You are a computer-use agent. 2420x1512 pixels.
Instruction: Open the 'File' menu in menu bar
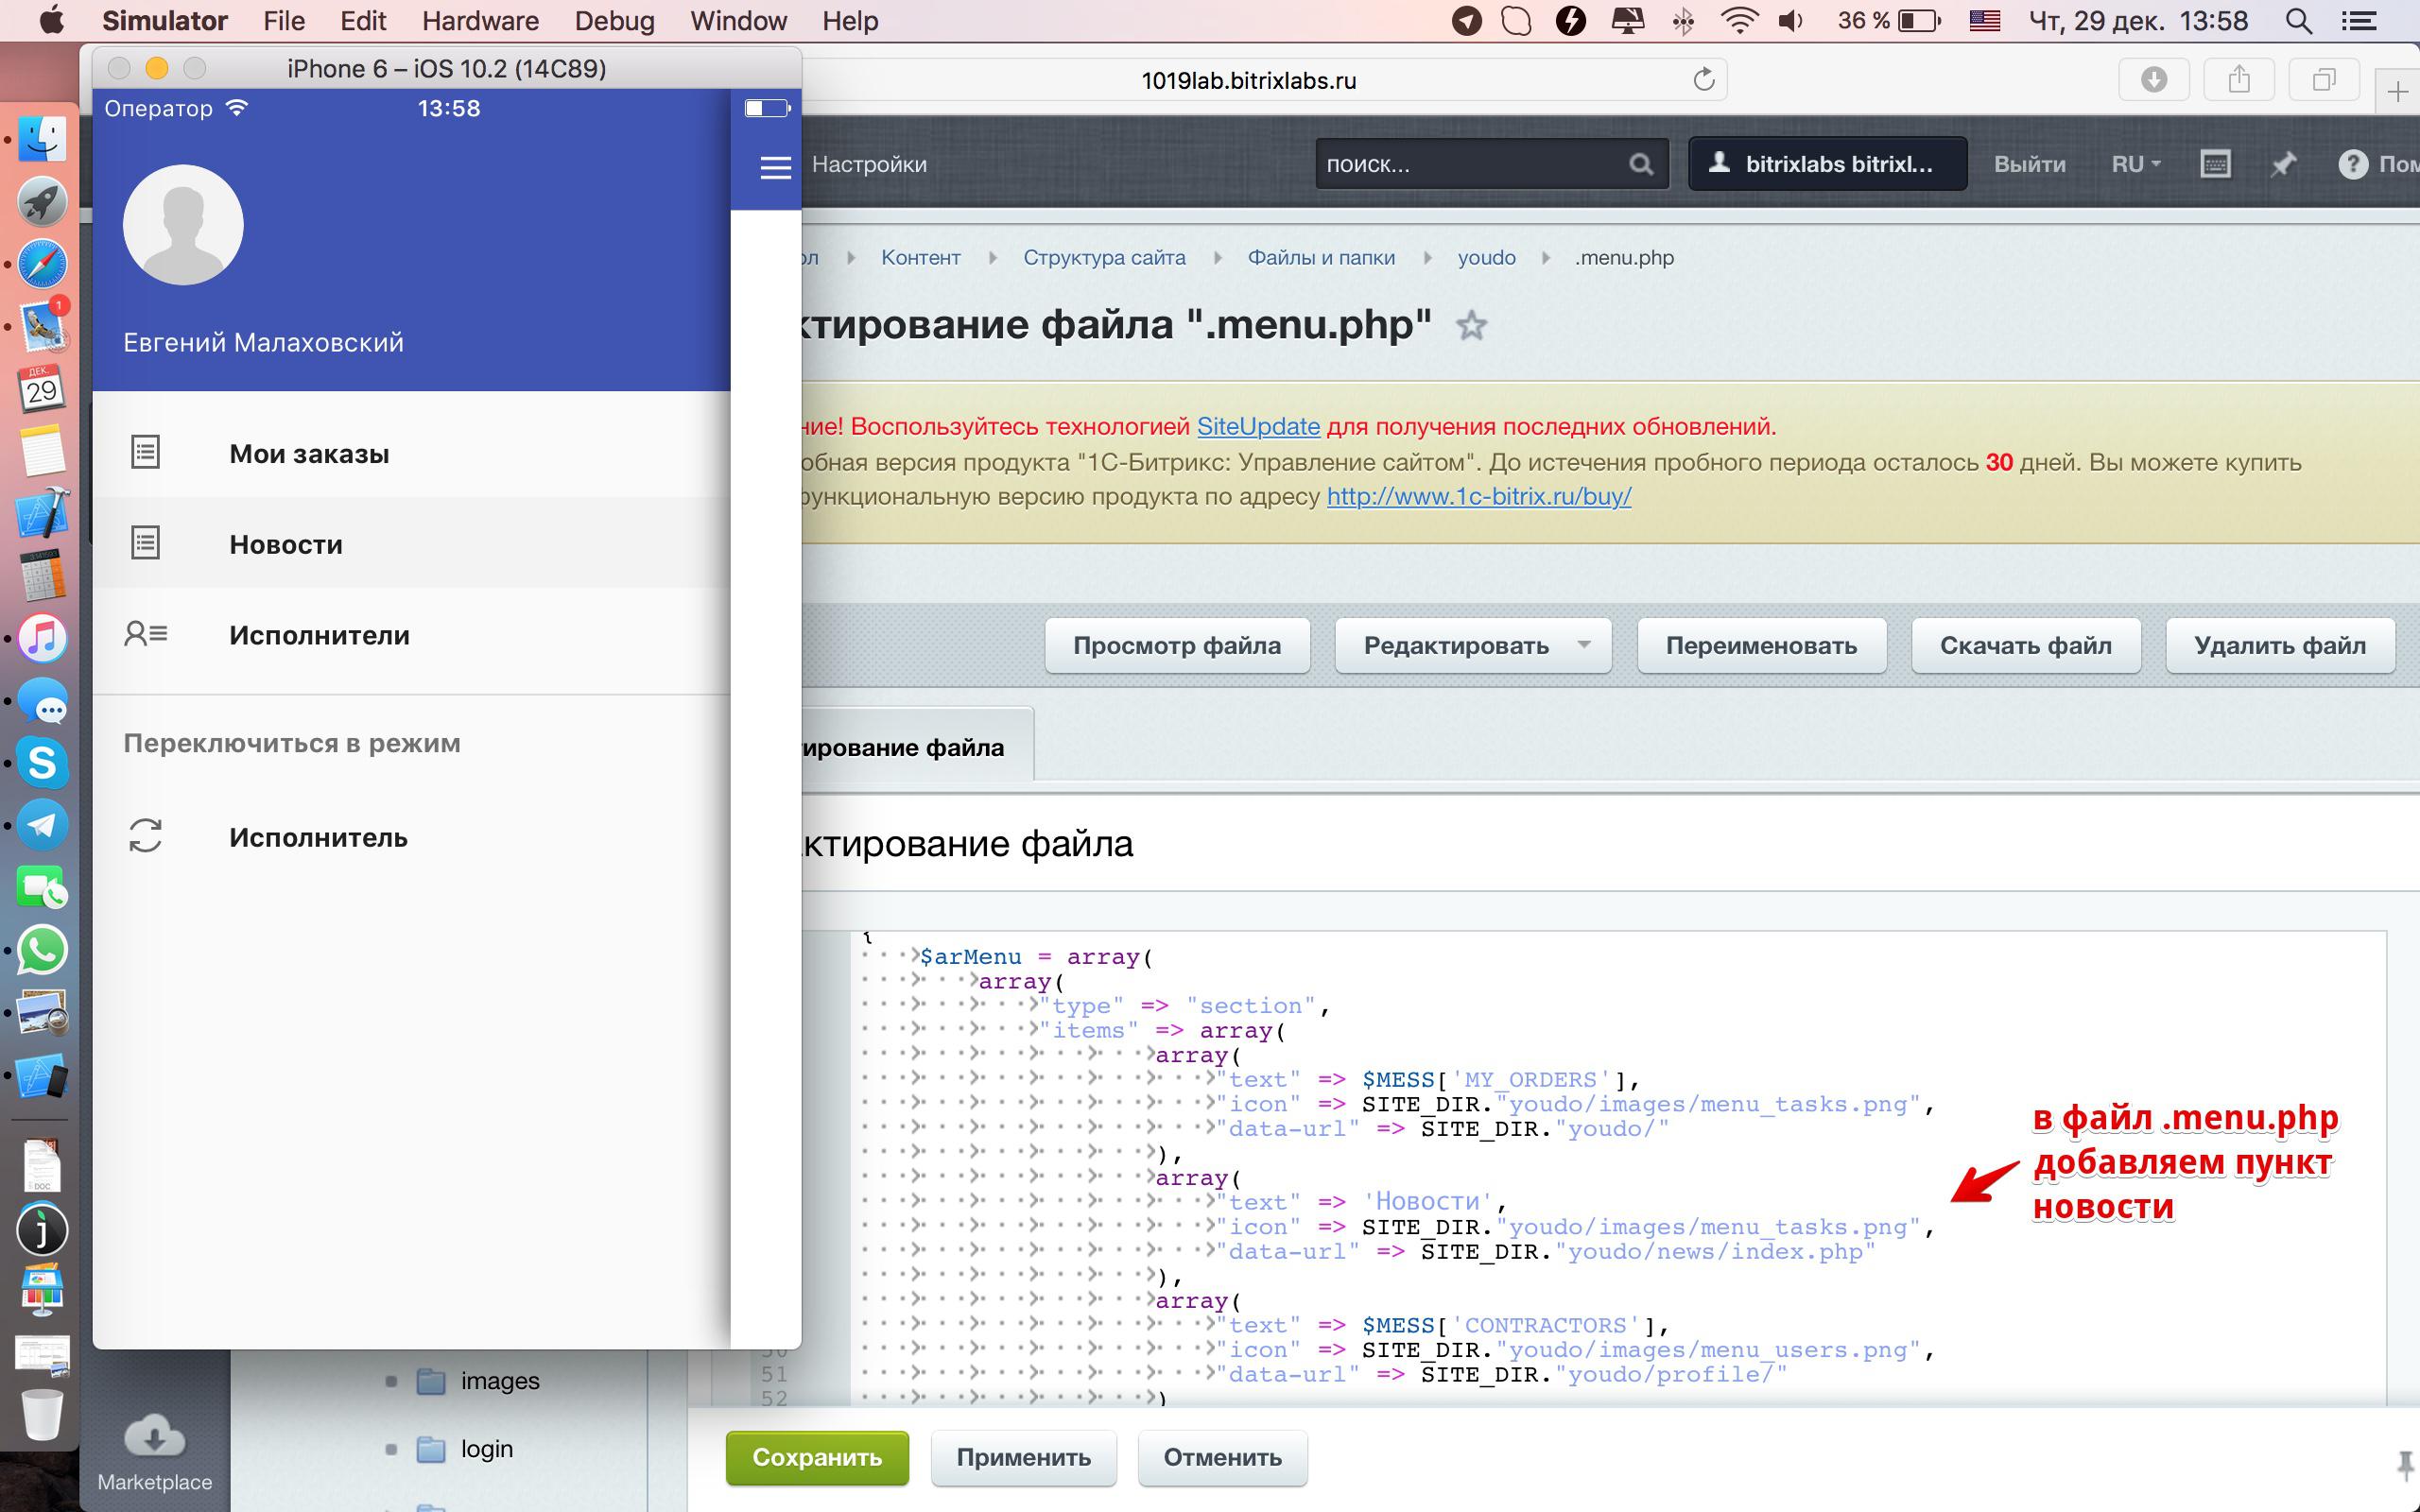(x=284, y=21)
